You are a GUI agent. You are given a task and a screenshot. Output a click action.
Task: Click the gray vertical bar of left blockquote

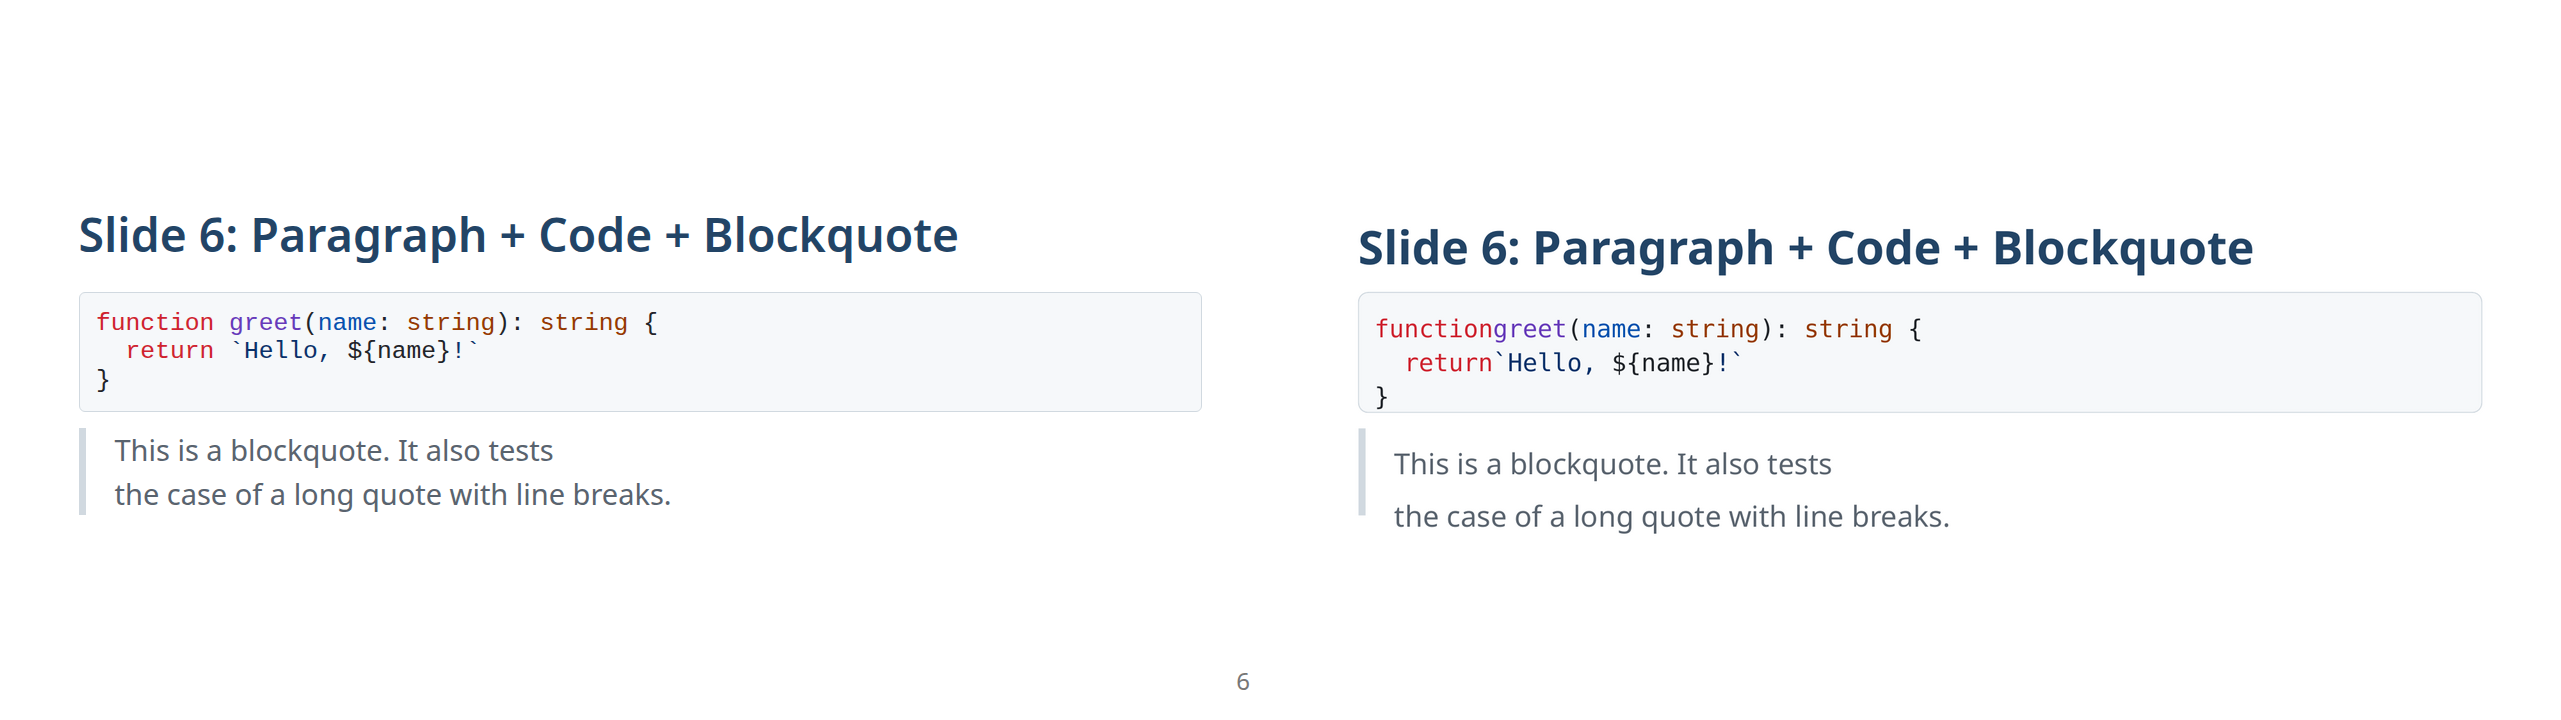(x=83, y=472)
